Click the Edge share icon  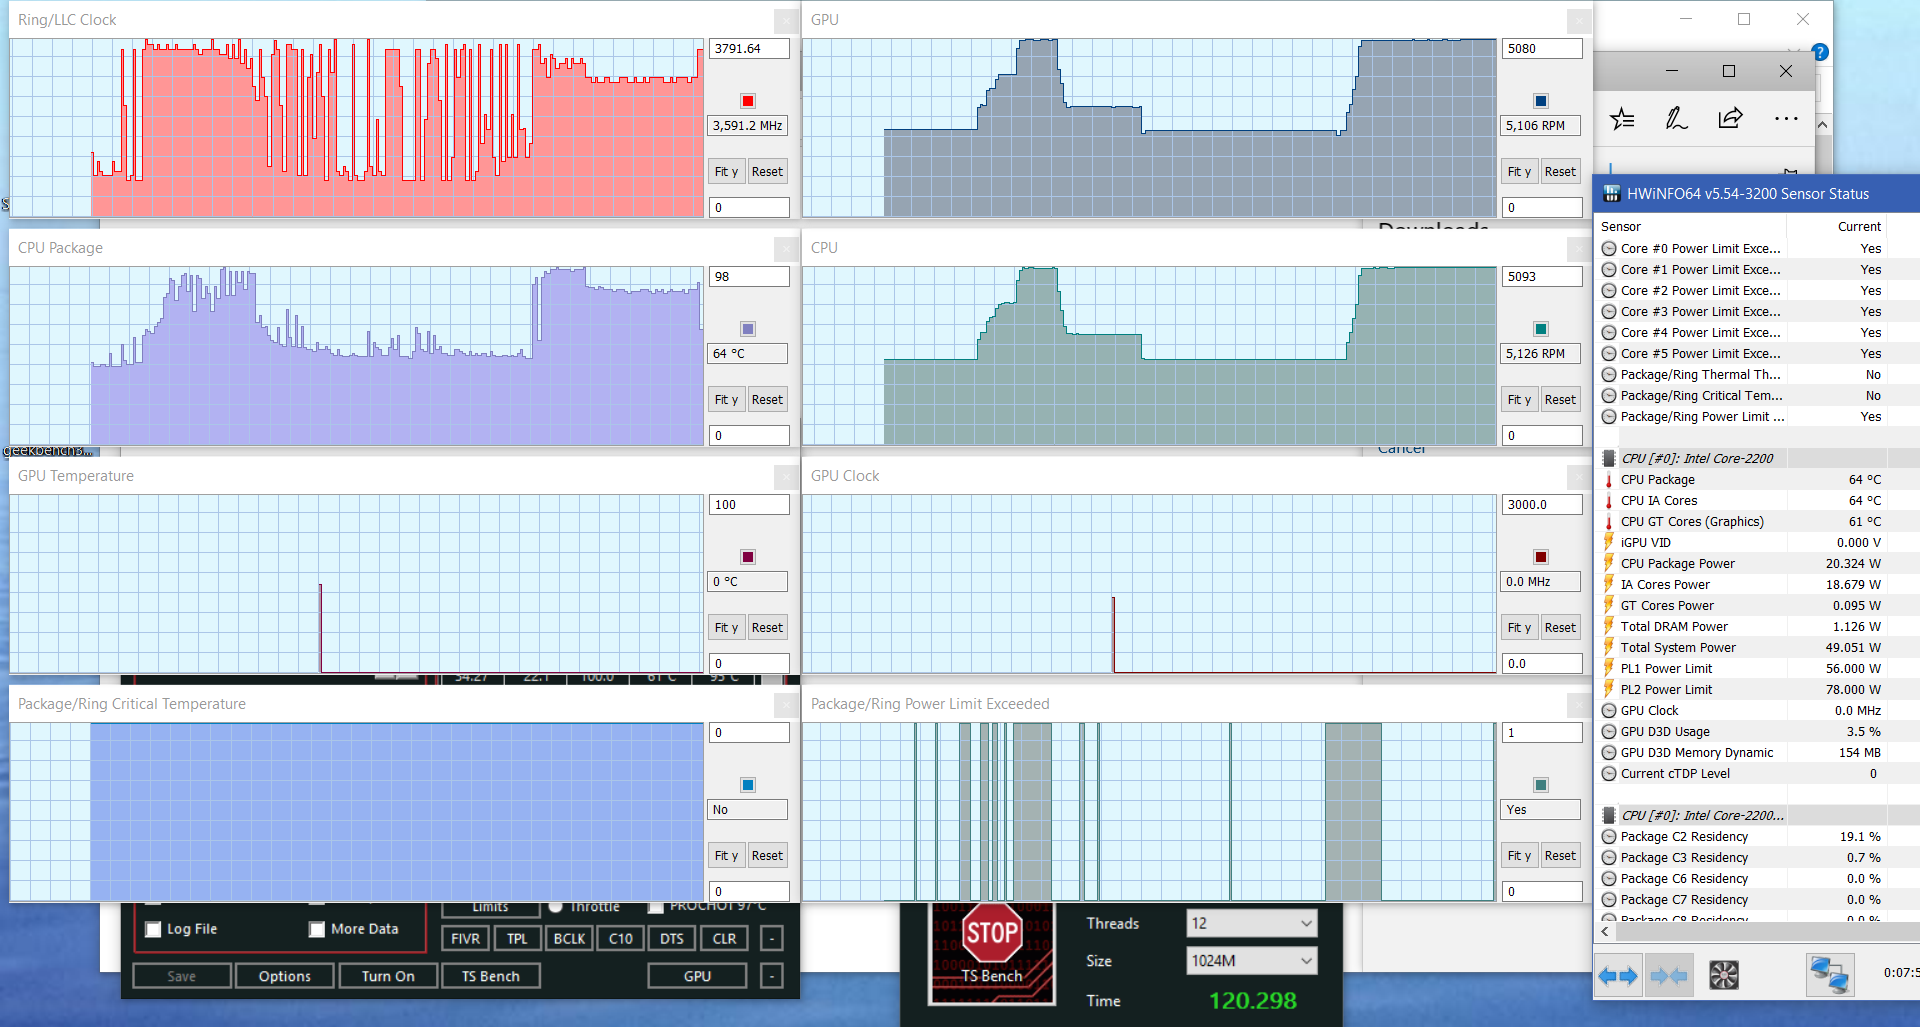click(x=1730, y=118)
